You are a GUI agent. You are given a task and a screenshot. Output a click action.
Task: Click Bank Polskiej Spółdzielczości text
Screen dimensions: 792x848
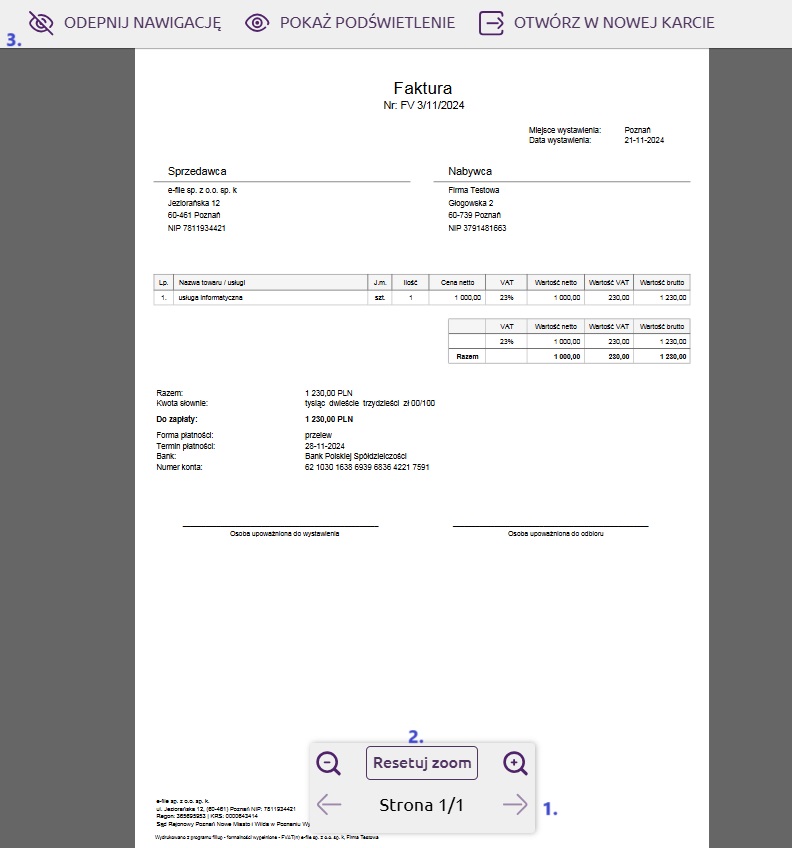(x=355, y=456)
